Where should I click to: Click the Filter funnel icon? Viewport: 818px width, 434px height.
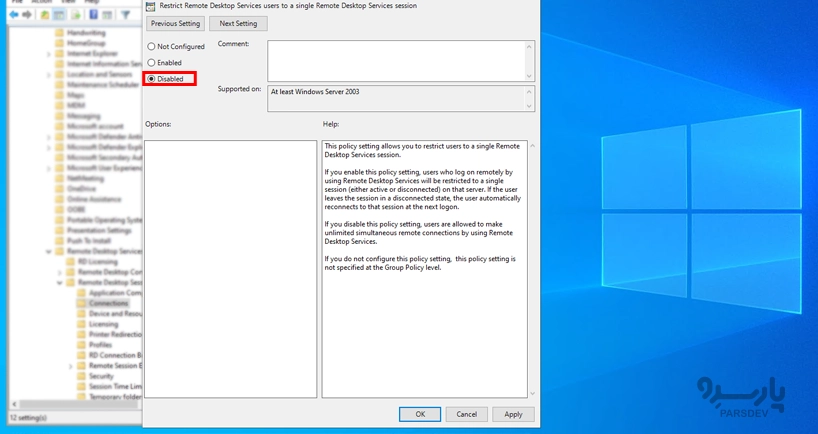[x=125, y=15]
